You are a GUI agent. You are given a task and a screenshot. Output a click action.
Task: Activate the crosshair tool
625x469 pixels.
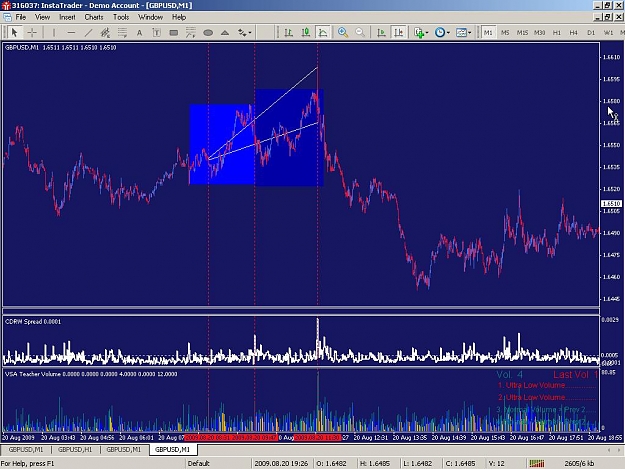(x=32, y=32)
